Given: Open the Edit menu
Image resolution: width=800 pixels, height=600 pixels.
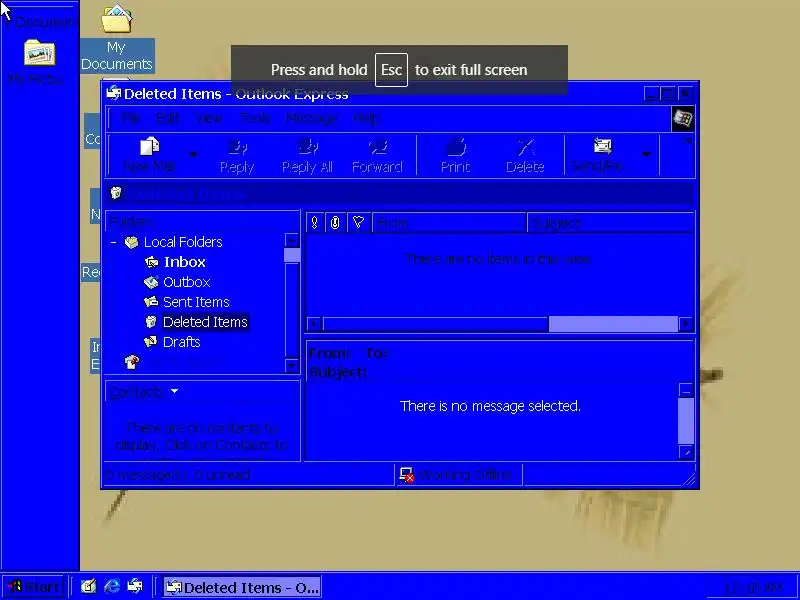Looking at the screenshot, I should coord(167,118).
